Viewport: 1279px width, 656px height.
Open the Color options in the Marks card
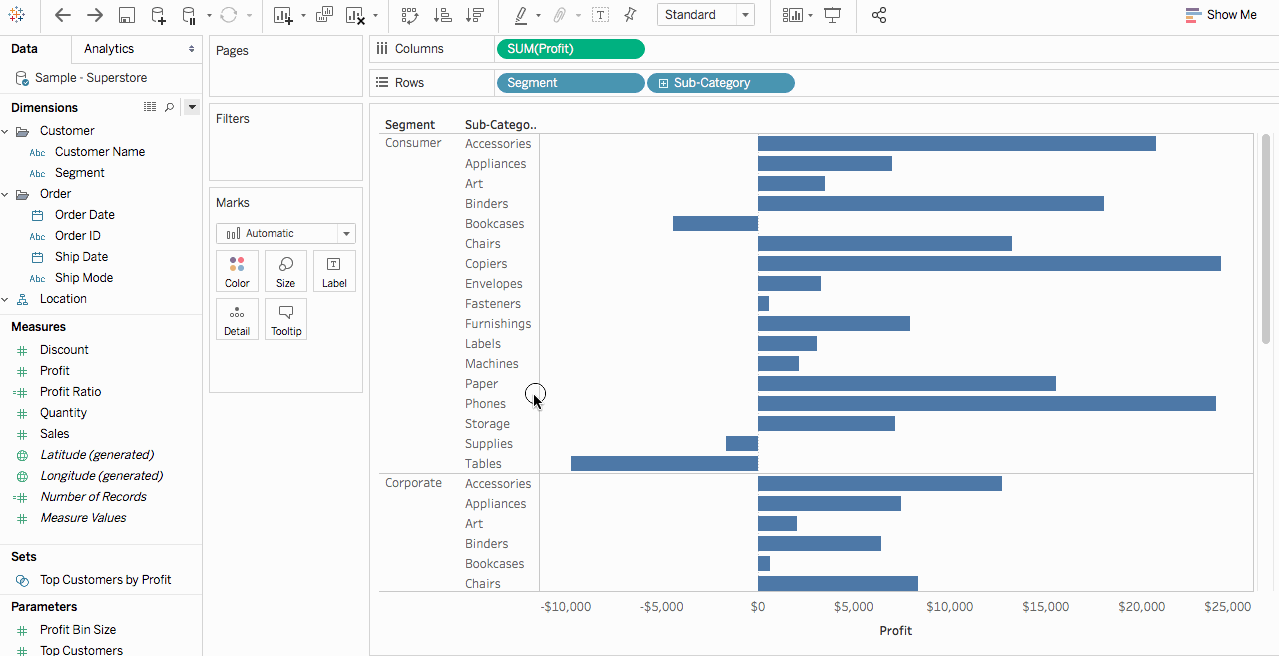(x=237, y=270)
